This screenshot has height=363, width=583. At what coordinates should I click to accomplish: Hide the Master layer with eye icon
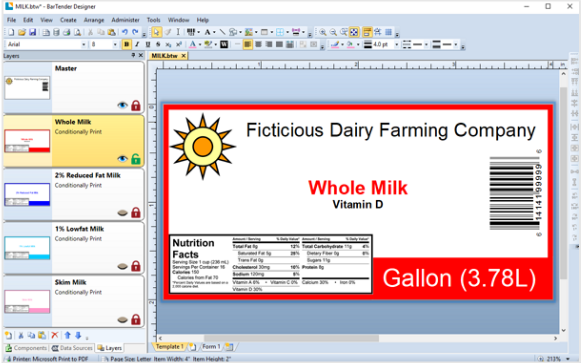point(122,106)
